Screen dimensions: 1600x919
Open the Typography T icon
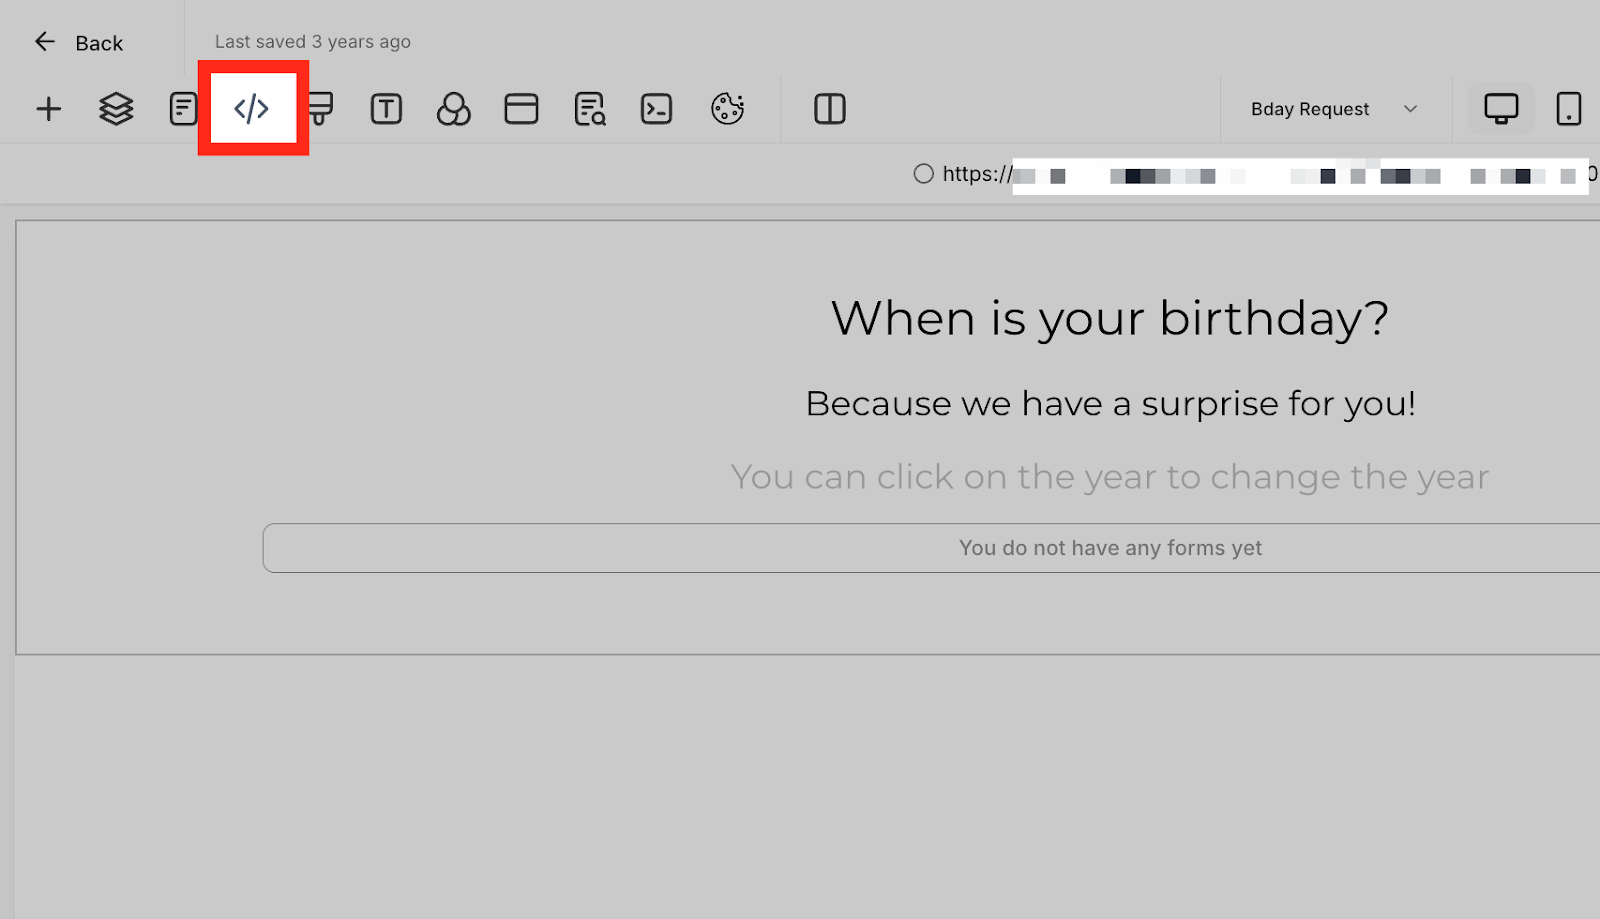(386, 109)
